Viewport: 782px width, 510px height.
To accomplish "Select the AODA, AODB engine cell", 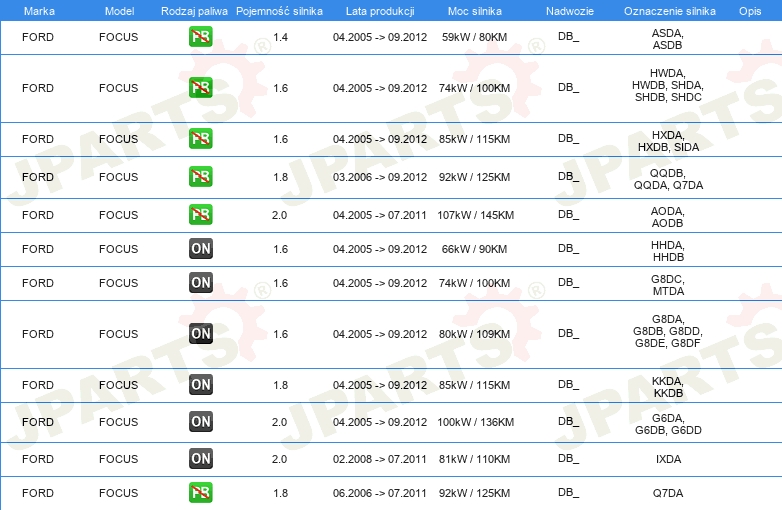I will 668,217.
